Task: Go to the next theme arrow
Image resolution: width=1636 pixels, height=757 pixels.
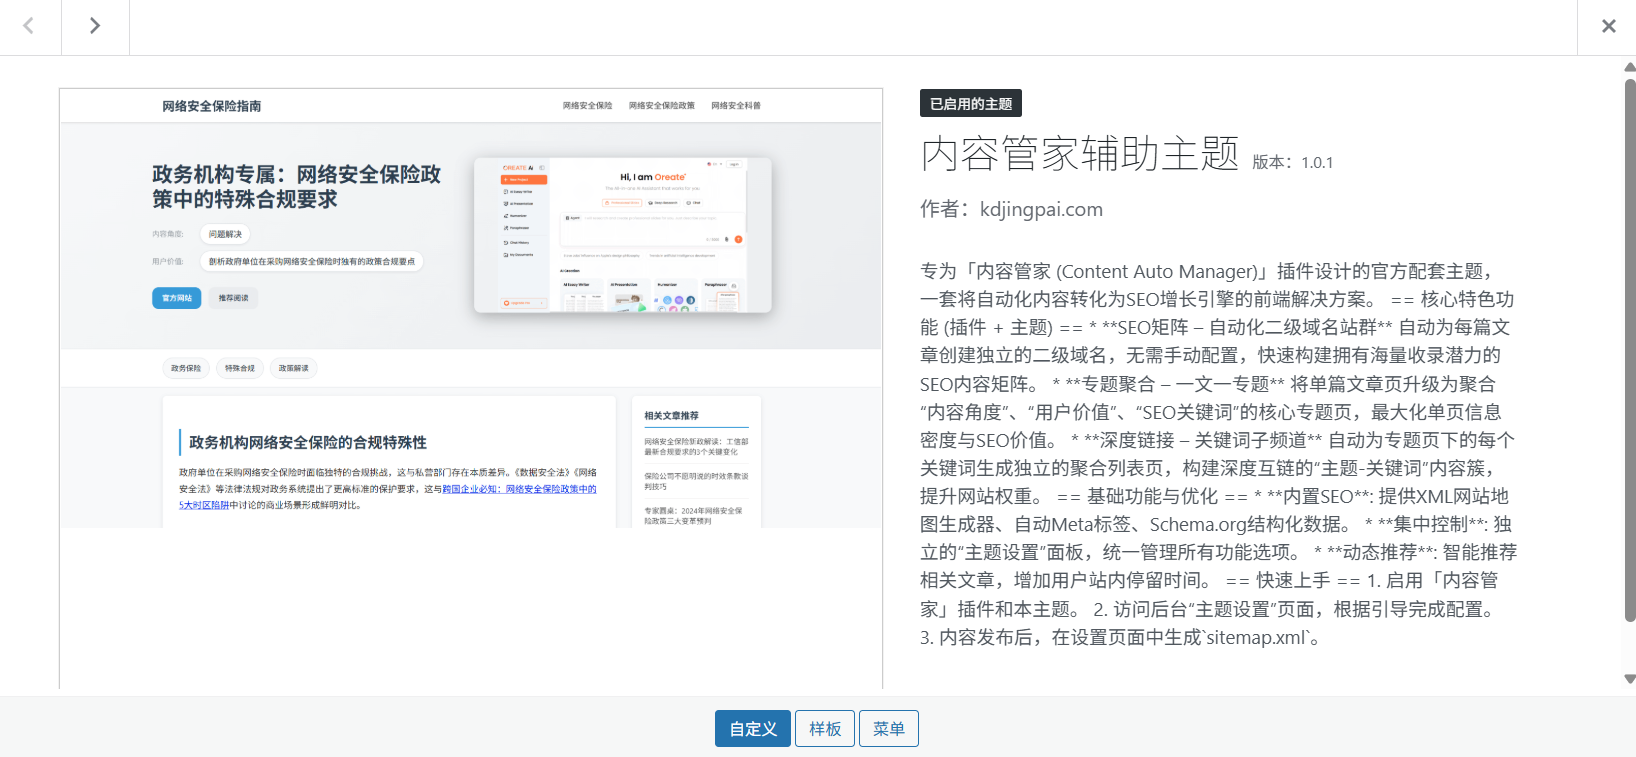Action: coord(95,26)
